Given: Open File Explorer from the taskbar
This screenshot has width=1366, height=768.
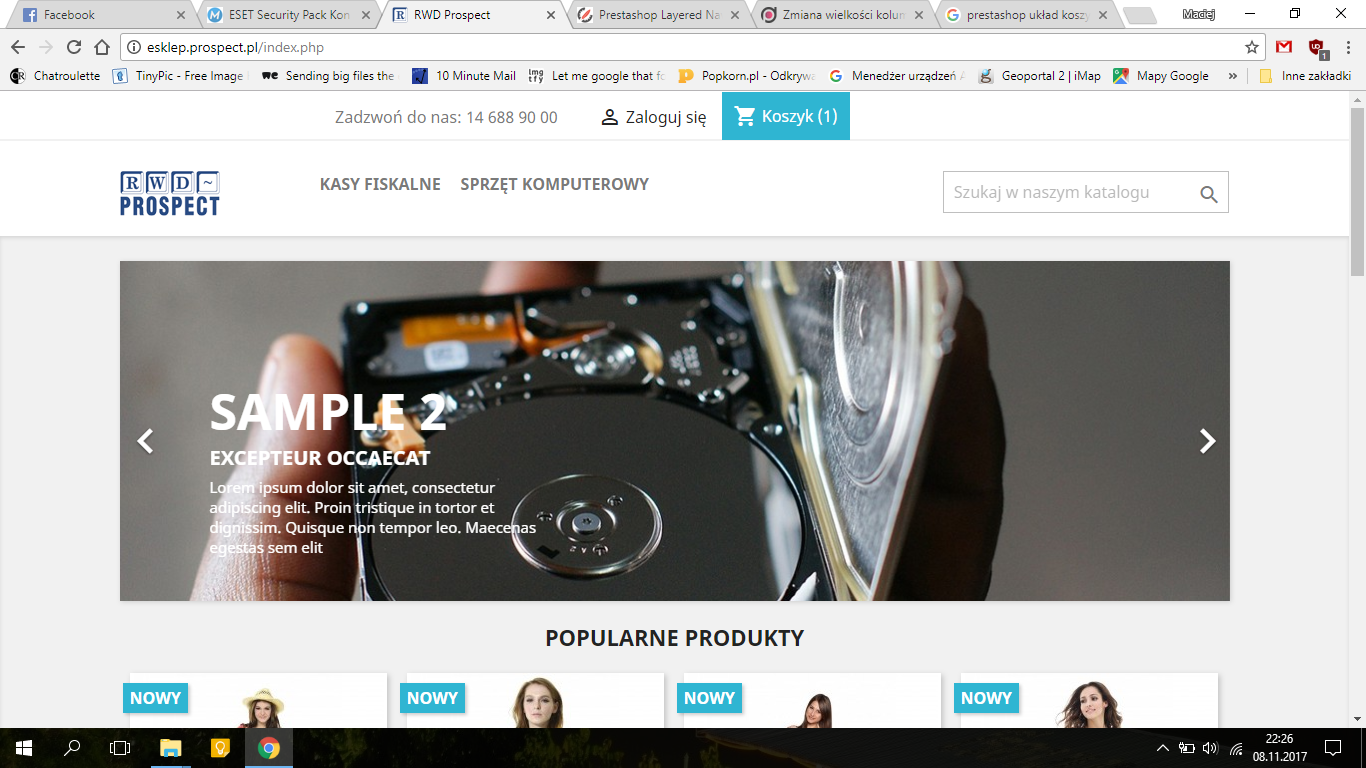Looking at the screenshot, I should click(171, 747).
